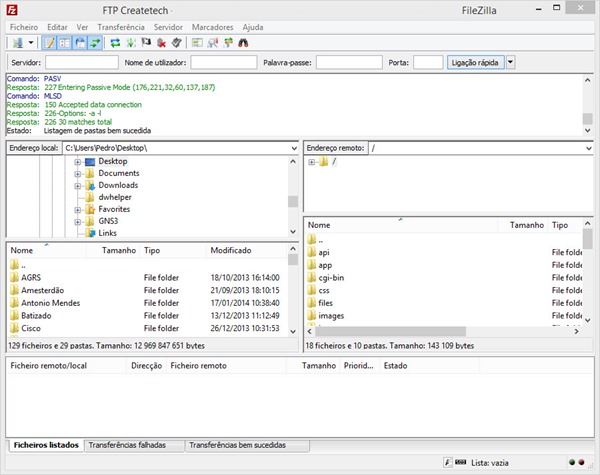The width and height of the screenshot is (600, 475).
Task: Open the Editar menu
Action: click(x=57, y=27)
